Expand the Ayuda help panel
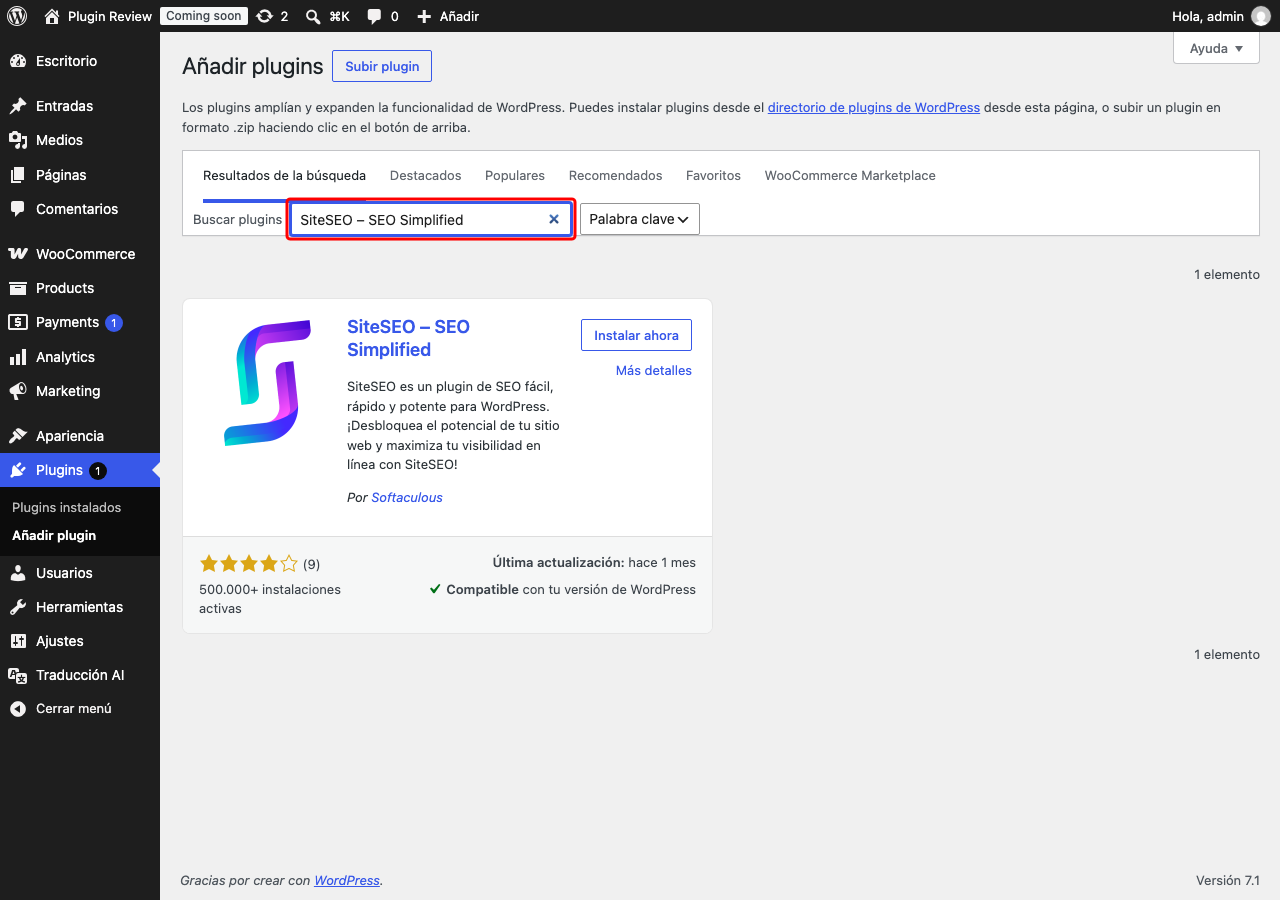 [1216, 48]
